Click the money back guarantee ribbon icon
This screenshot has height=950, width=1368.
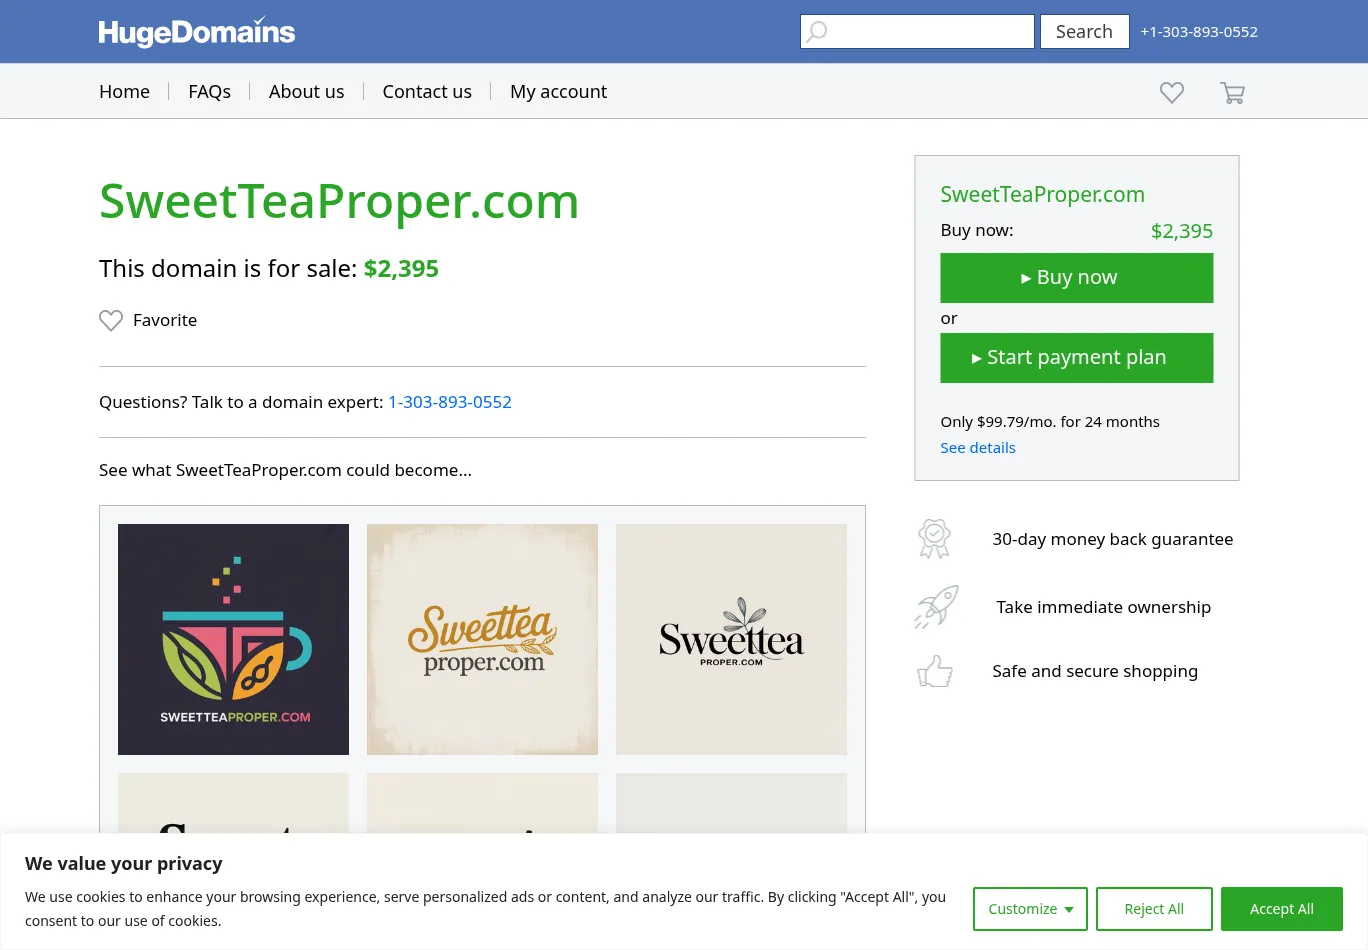point(934,539)
